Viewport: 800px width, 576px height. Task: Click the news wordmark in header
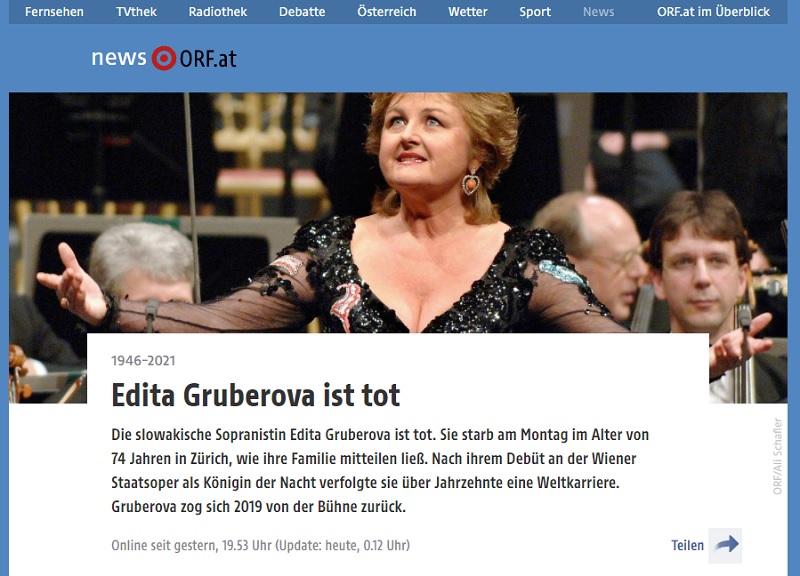point(119,58)
